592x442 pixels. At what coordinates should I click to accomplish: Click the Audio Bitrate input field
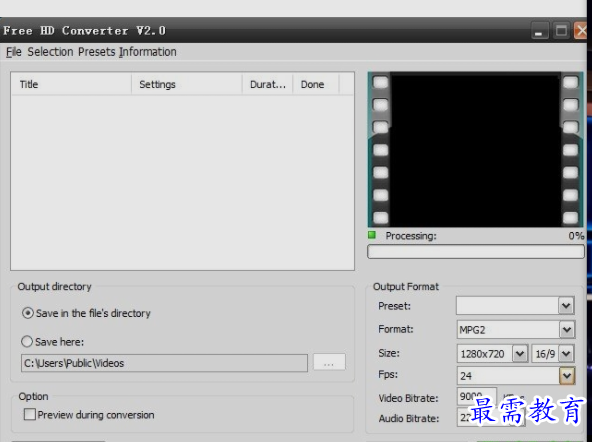click(491, 417)
